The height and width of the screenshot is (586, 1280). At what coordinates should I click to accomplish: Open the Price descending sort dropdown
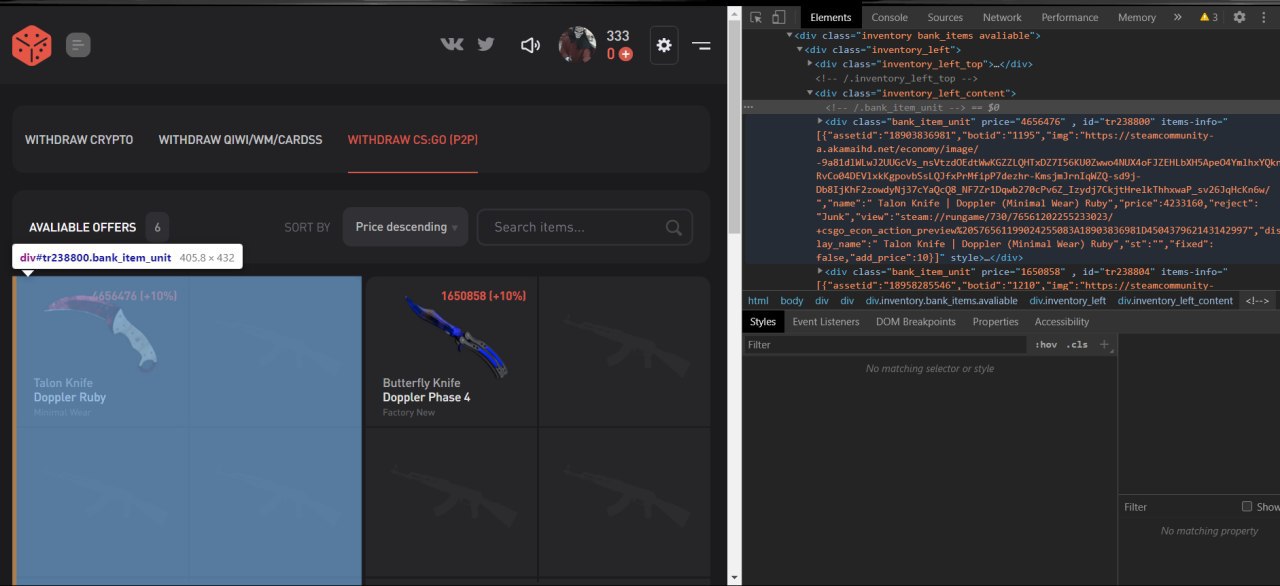[x=405, y=227]
